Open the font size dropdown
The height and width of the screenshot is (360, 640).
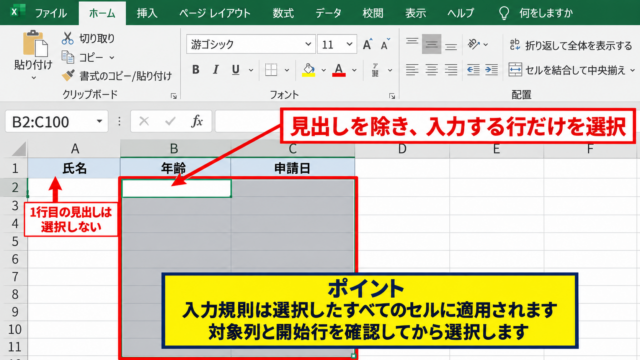tap(349, 44)
